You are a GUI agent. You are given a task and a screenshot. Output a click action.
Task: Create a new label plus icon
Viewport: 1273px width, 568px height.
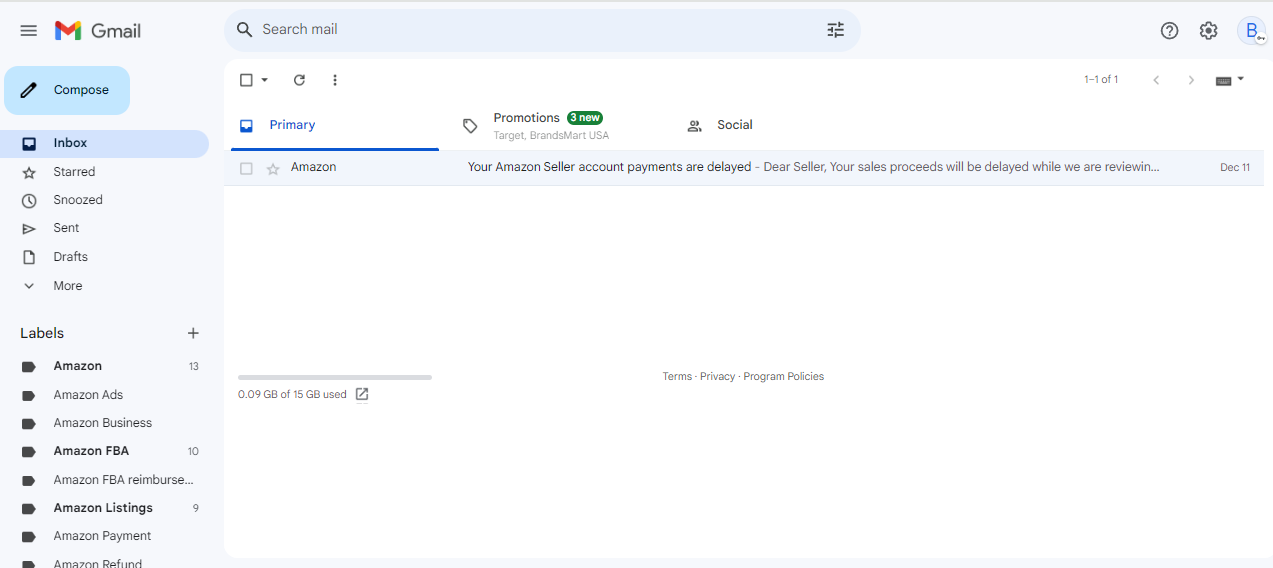(x=193, y=333)
